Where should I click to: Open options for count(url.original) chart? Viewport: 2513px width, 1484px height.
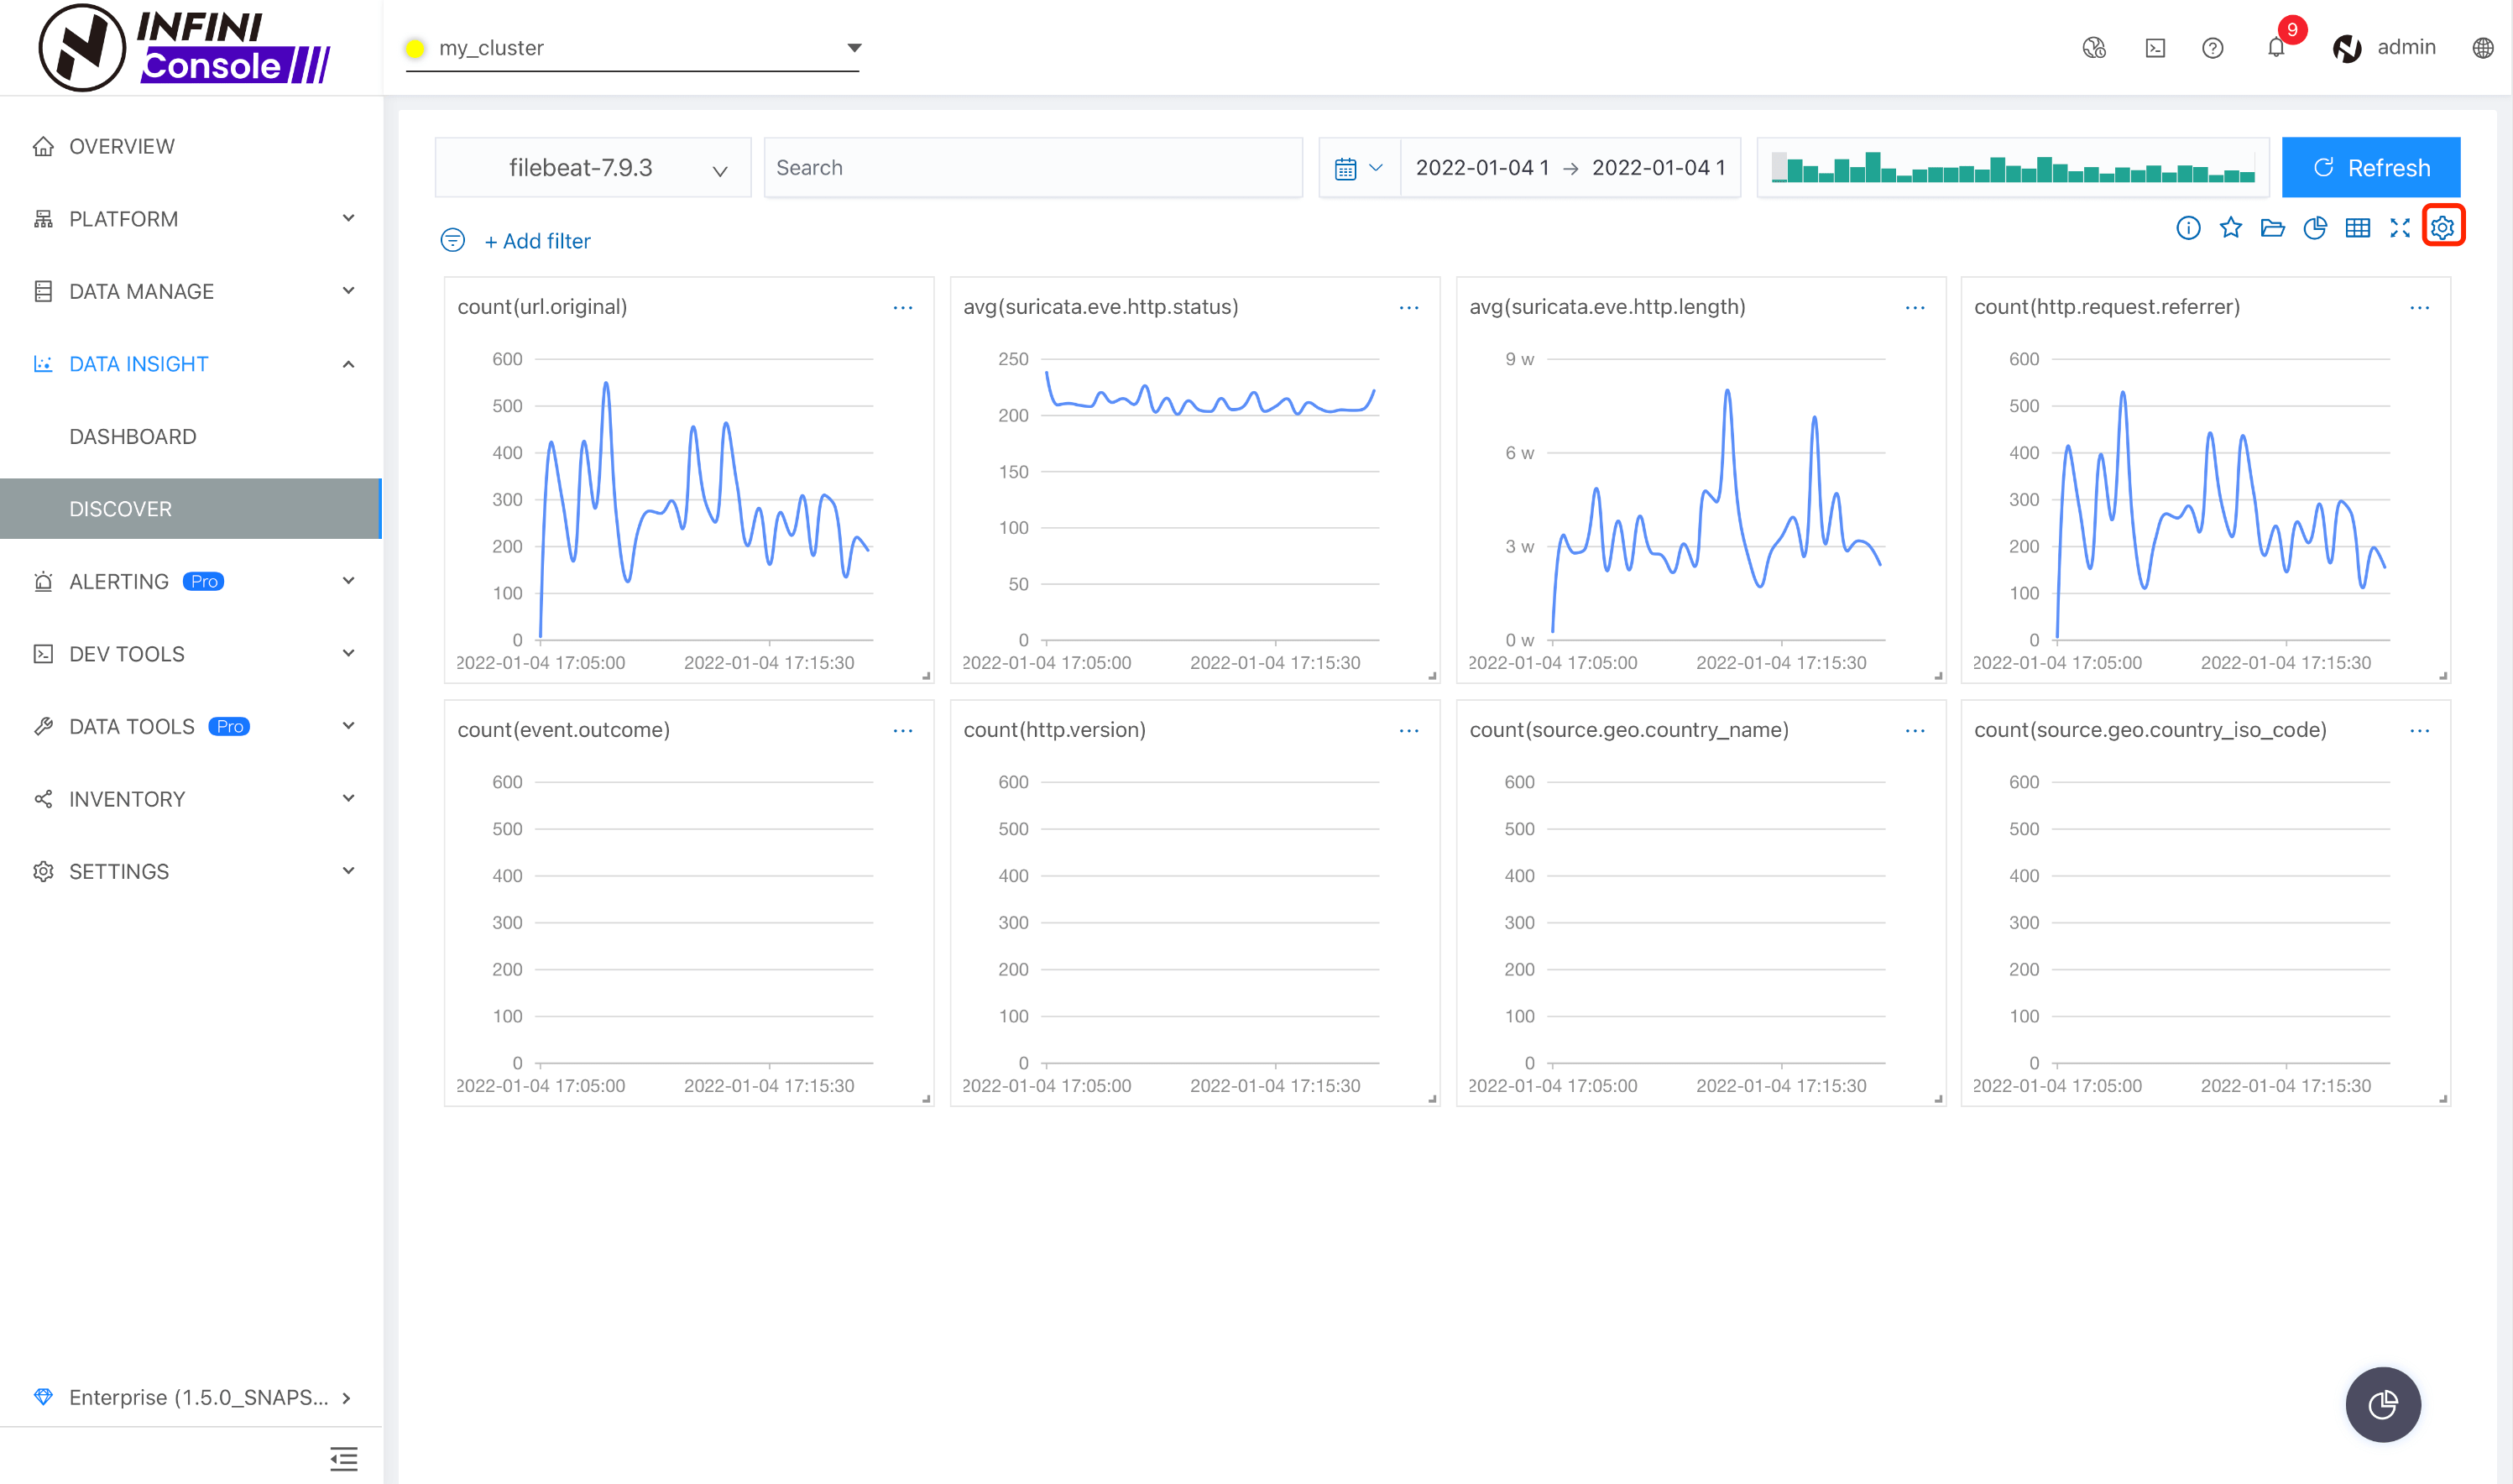903,308
